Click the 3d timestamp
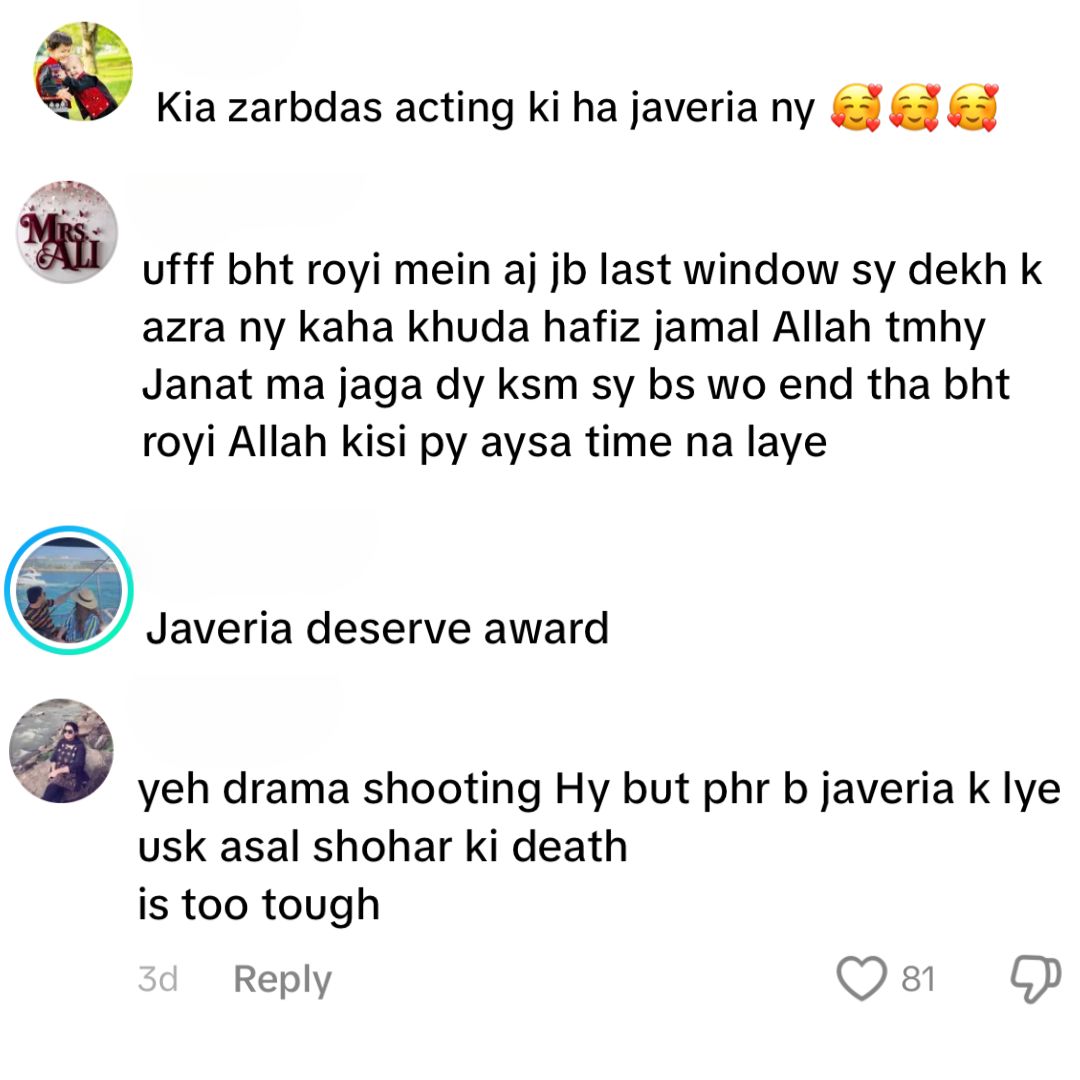Viewport: 1080px width, 1080px height. tap(158, 979)
